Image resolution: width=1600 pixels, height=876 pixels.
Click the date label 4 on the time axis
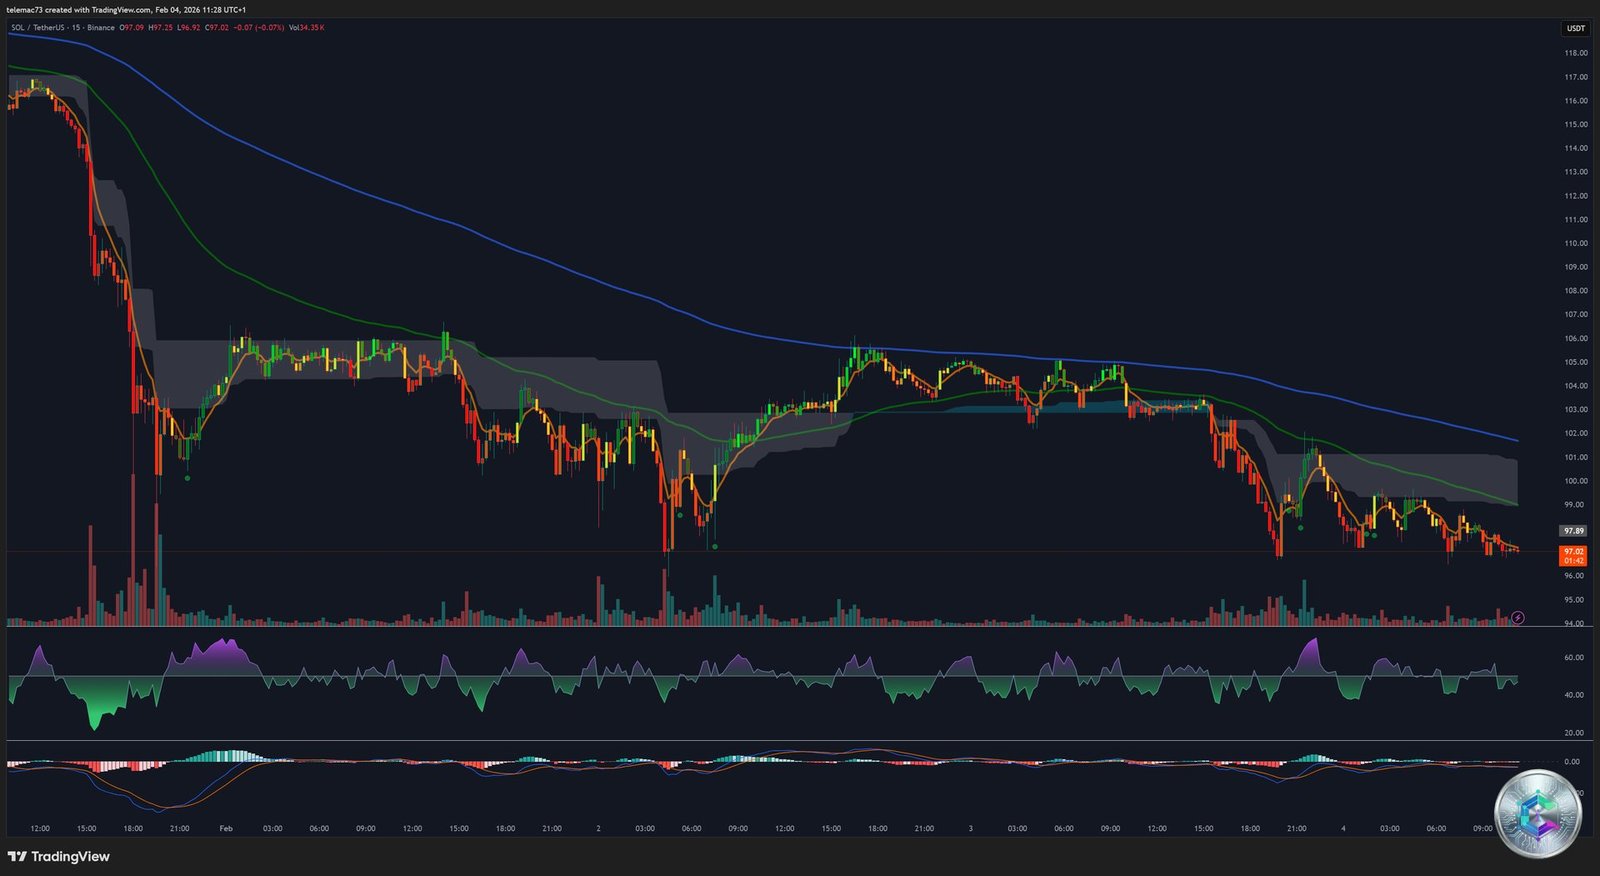[1343, 828]
